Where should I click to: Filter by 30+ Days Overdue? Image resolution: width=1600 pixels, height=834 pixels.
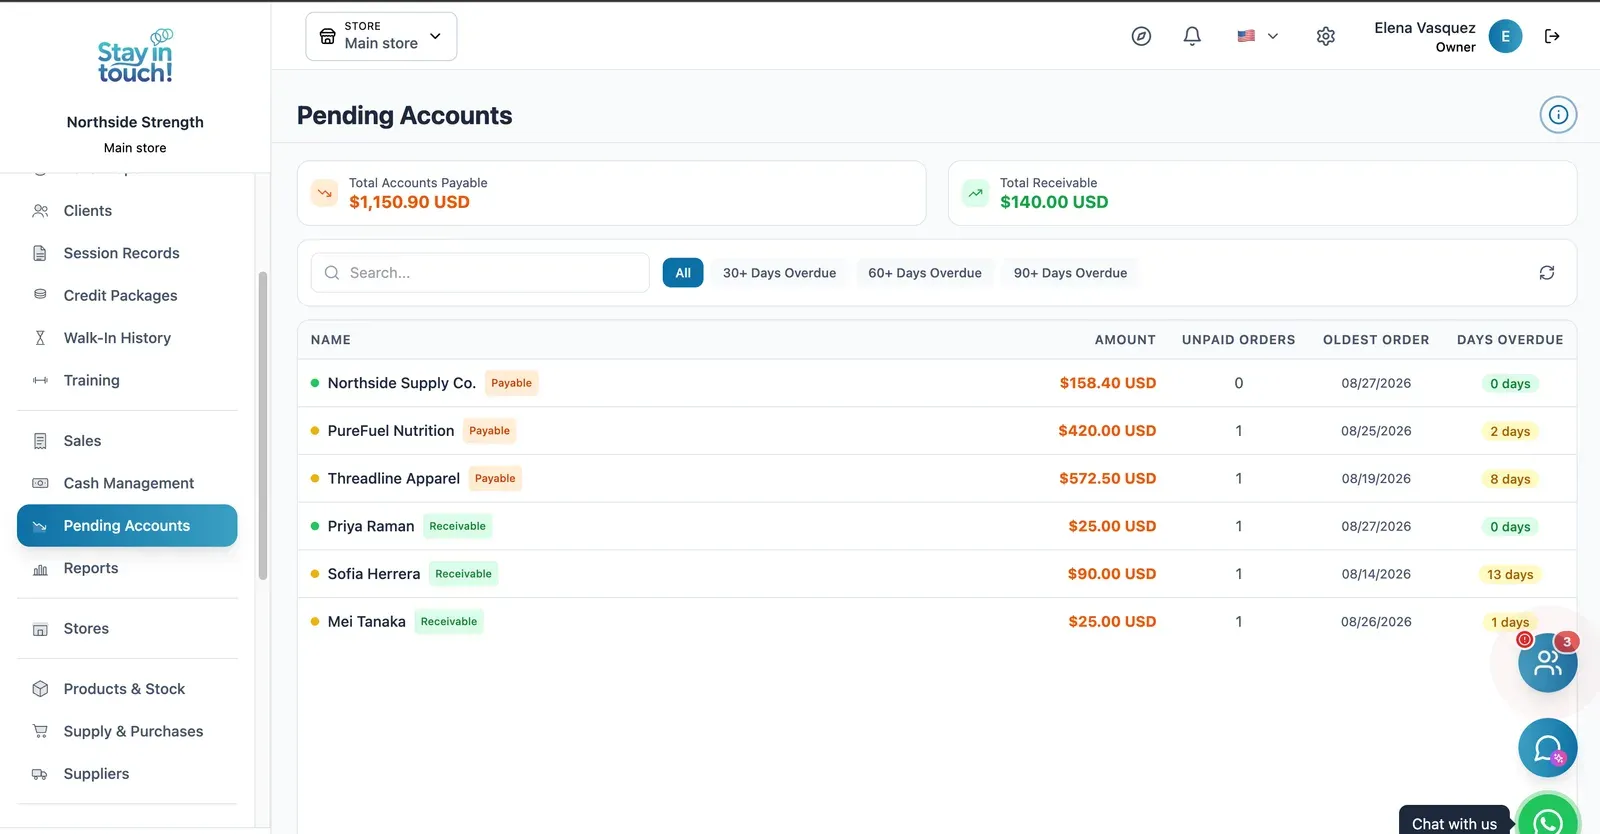pos(779,273)
